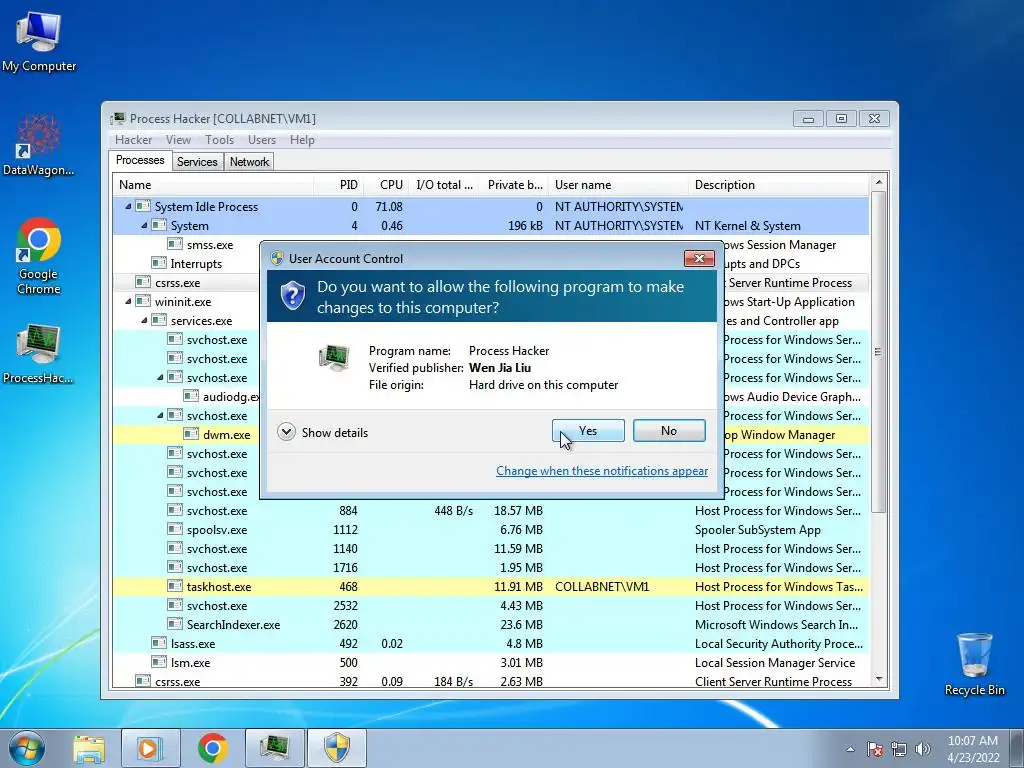Collapse the System process tree node

coord(144,225)
